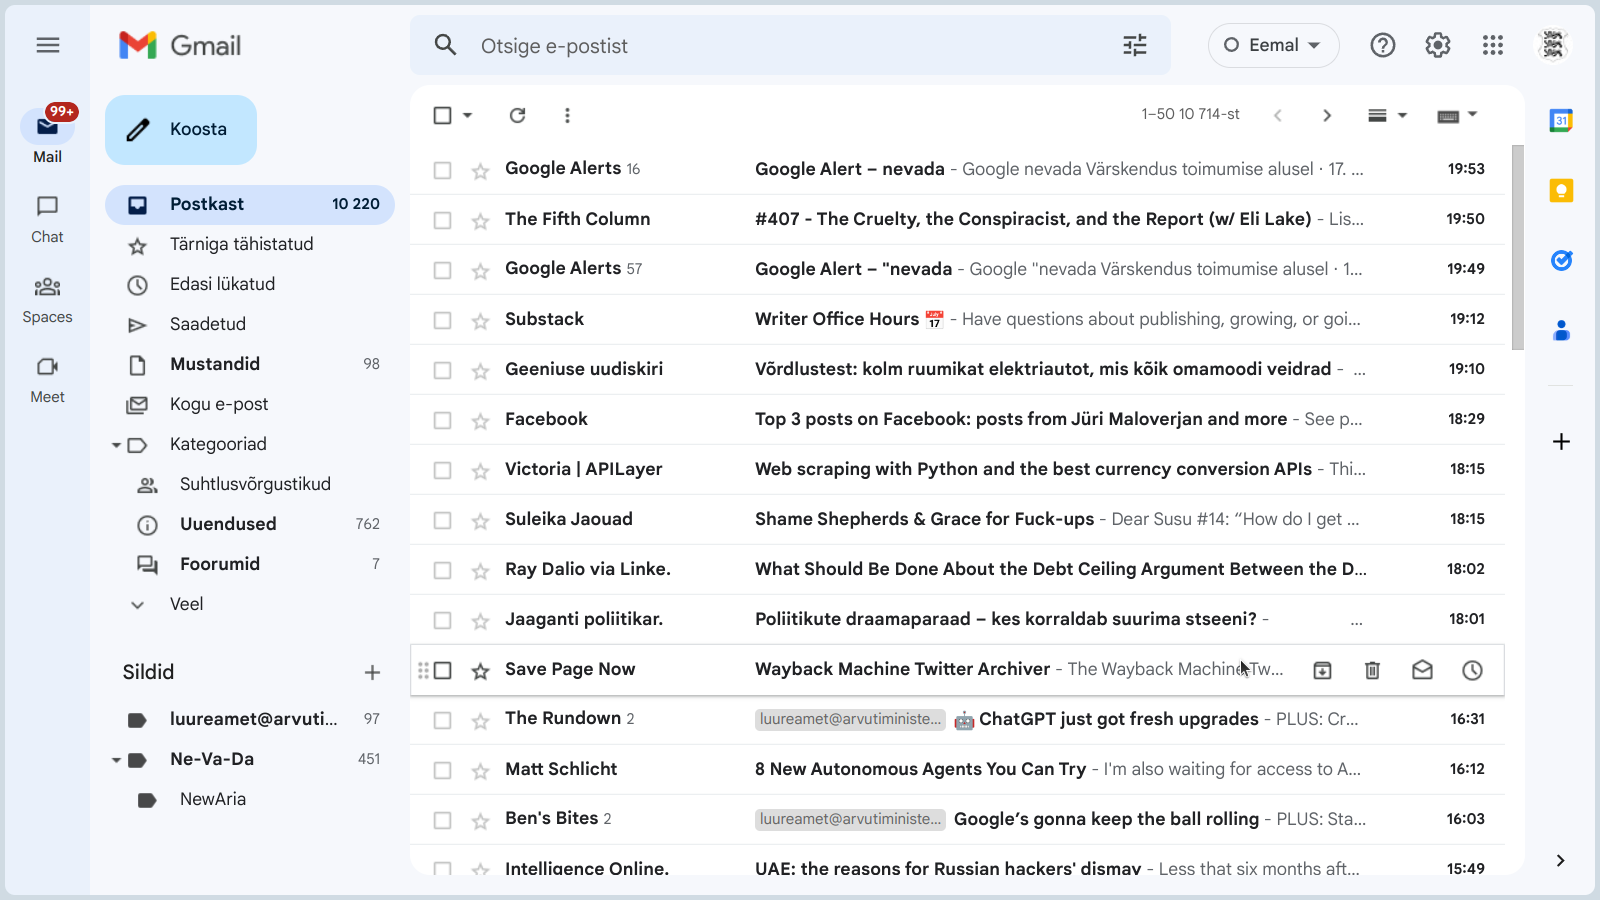Create a new label with plus icon

pyautogui.click(x=372, y=672)
